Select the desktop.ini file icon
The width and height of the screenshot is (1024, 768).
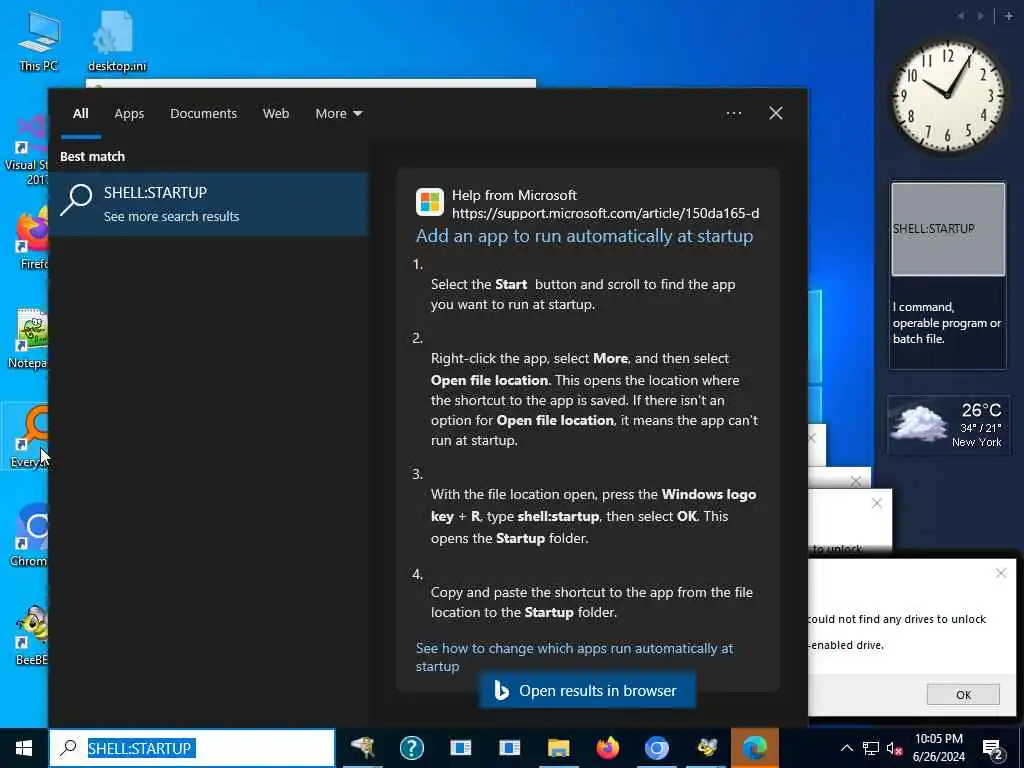tap(117, 40)
